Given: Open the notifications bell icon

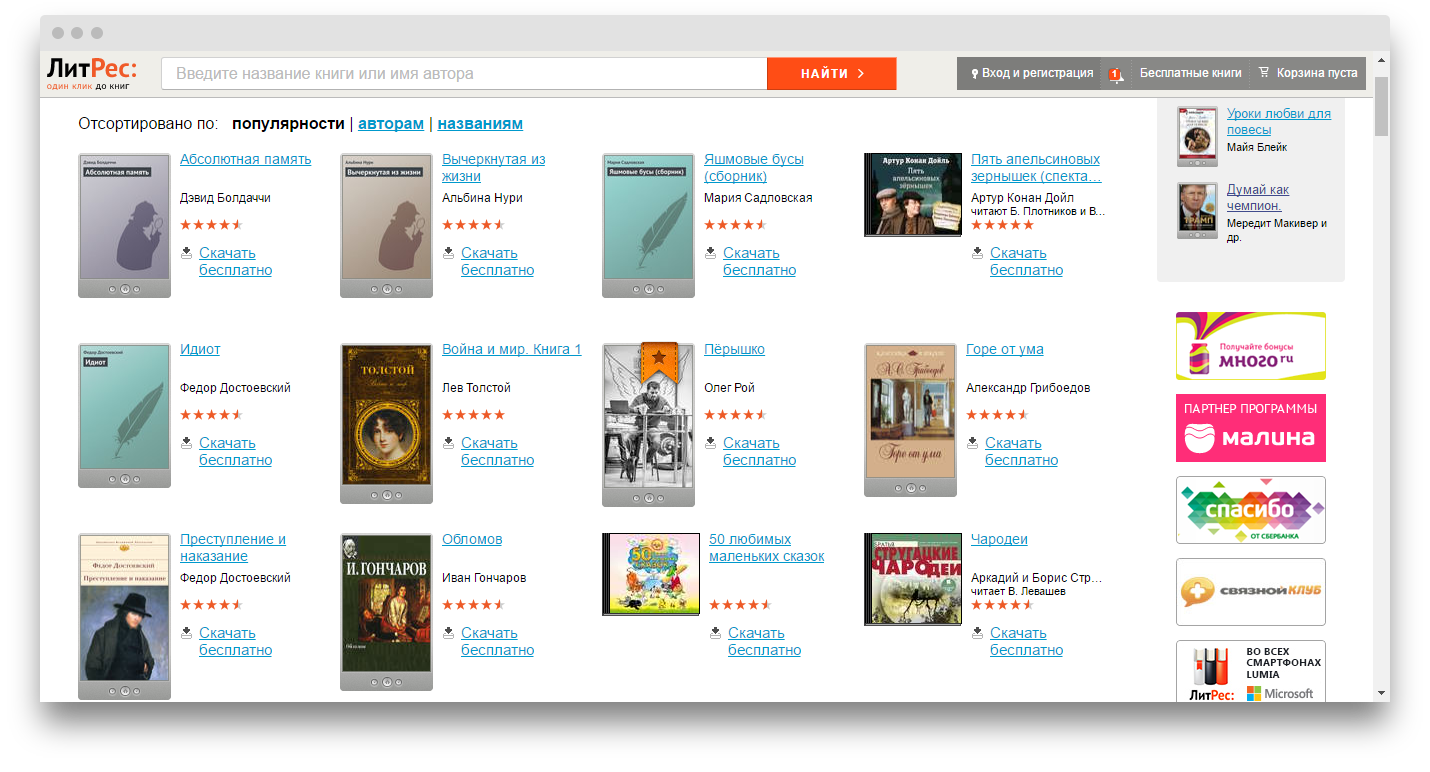Looking at the screenshot, I should tap(1116, 73).
